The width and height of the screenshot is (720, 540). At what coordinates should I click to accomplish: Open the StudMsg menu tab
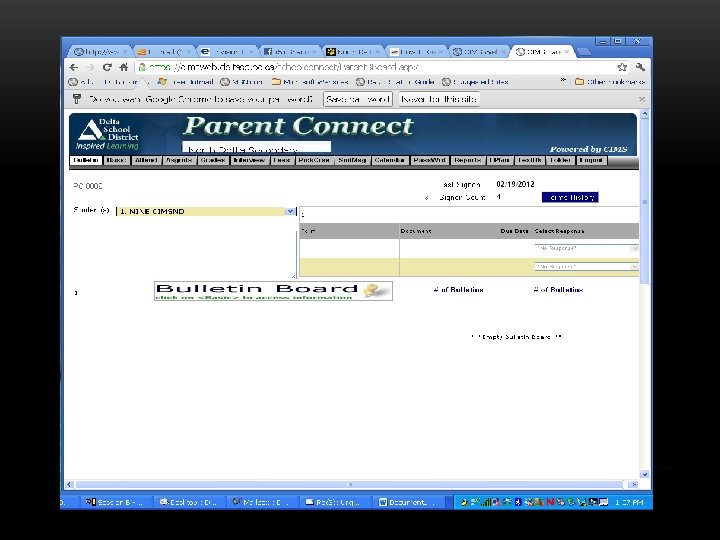[x=352, y=160]
